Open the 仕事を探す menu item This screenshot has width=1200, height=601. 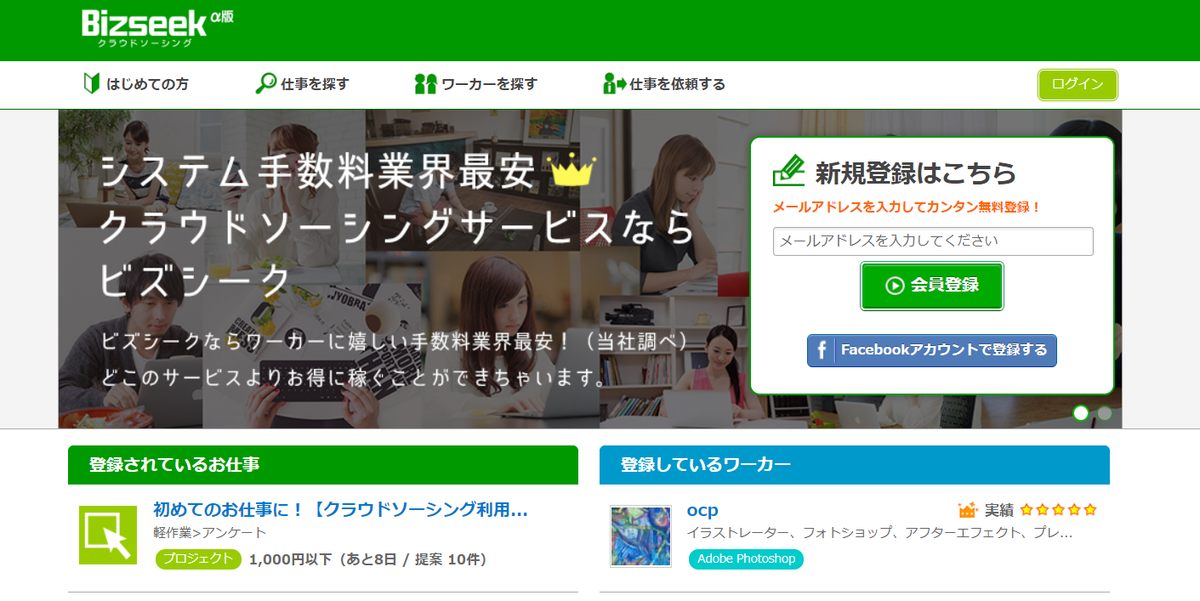point(302,84)
